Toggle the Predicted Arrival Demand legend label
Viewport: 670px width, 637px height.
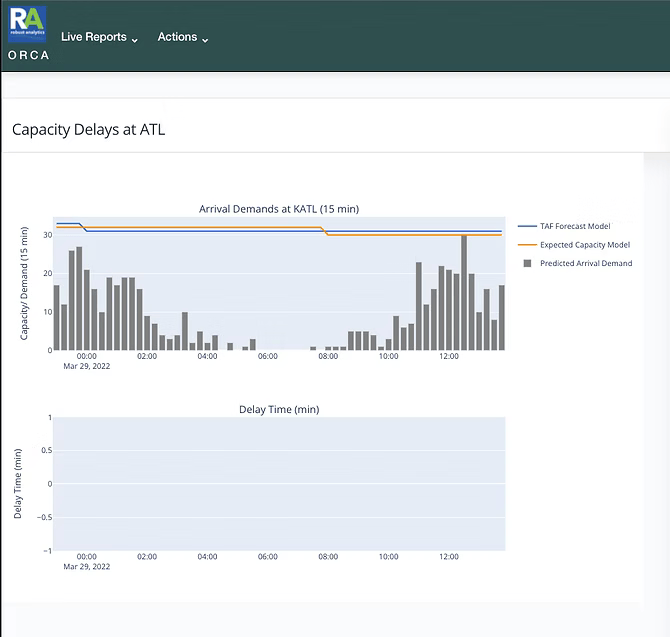(x=585, y=263)
